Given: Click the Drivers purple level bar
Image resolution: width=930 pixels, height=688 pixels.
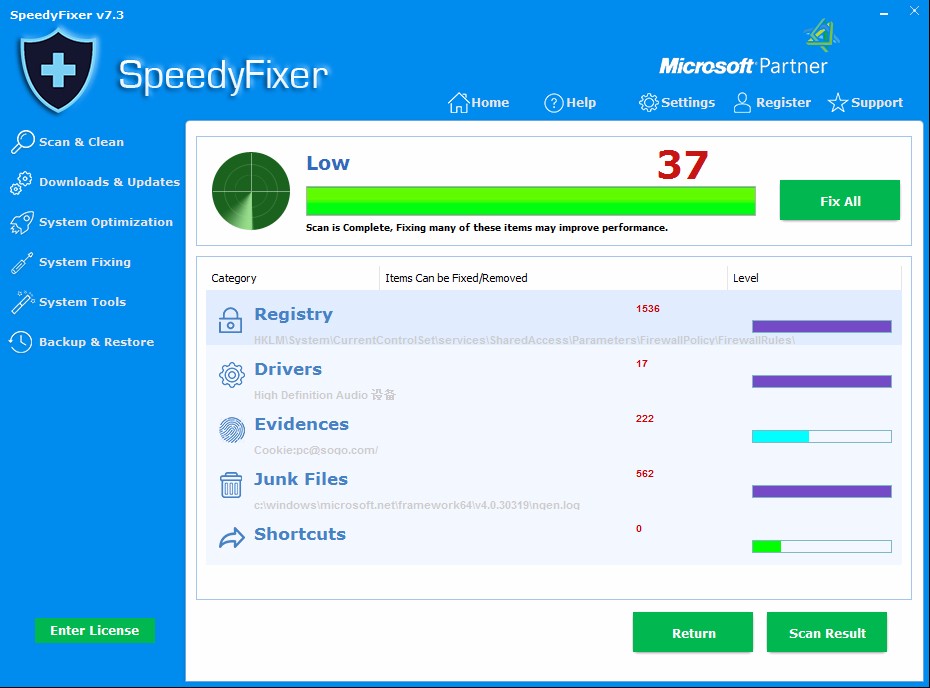Looking at the screenshot, I should [821, 381].
